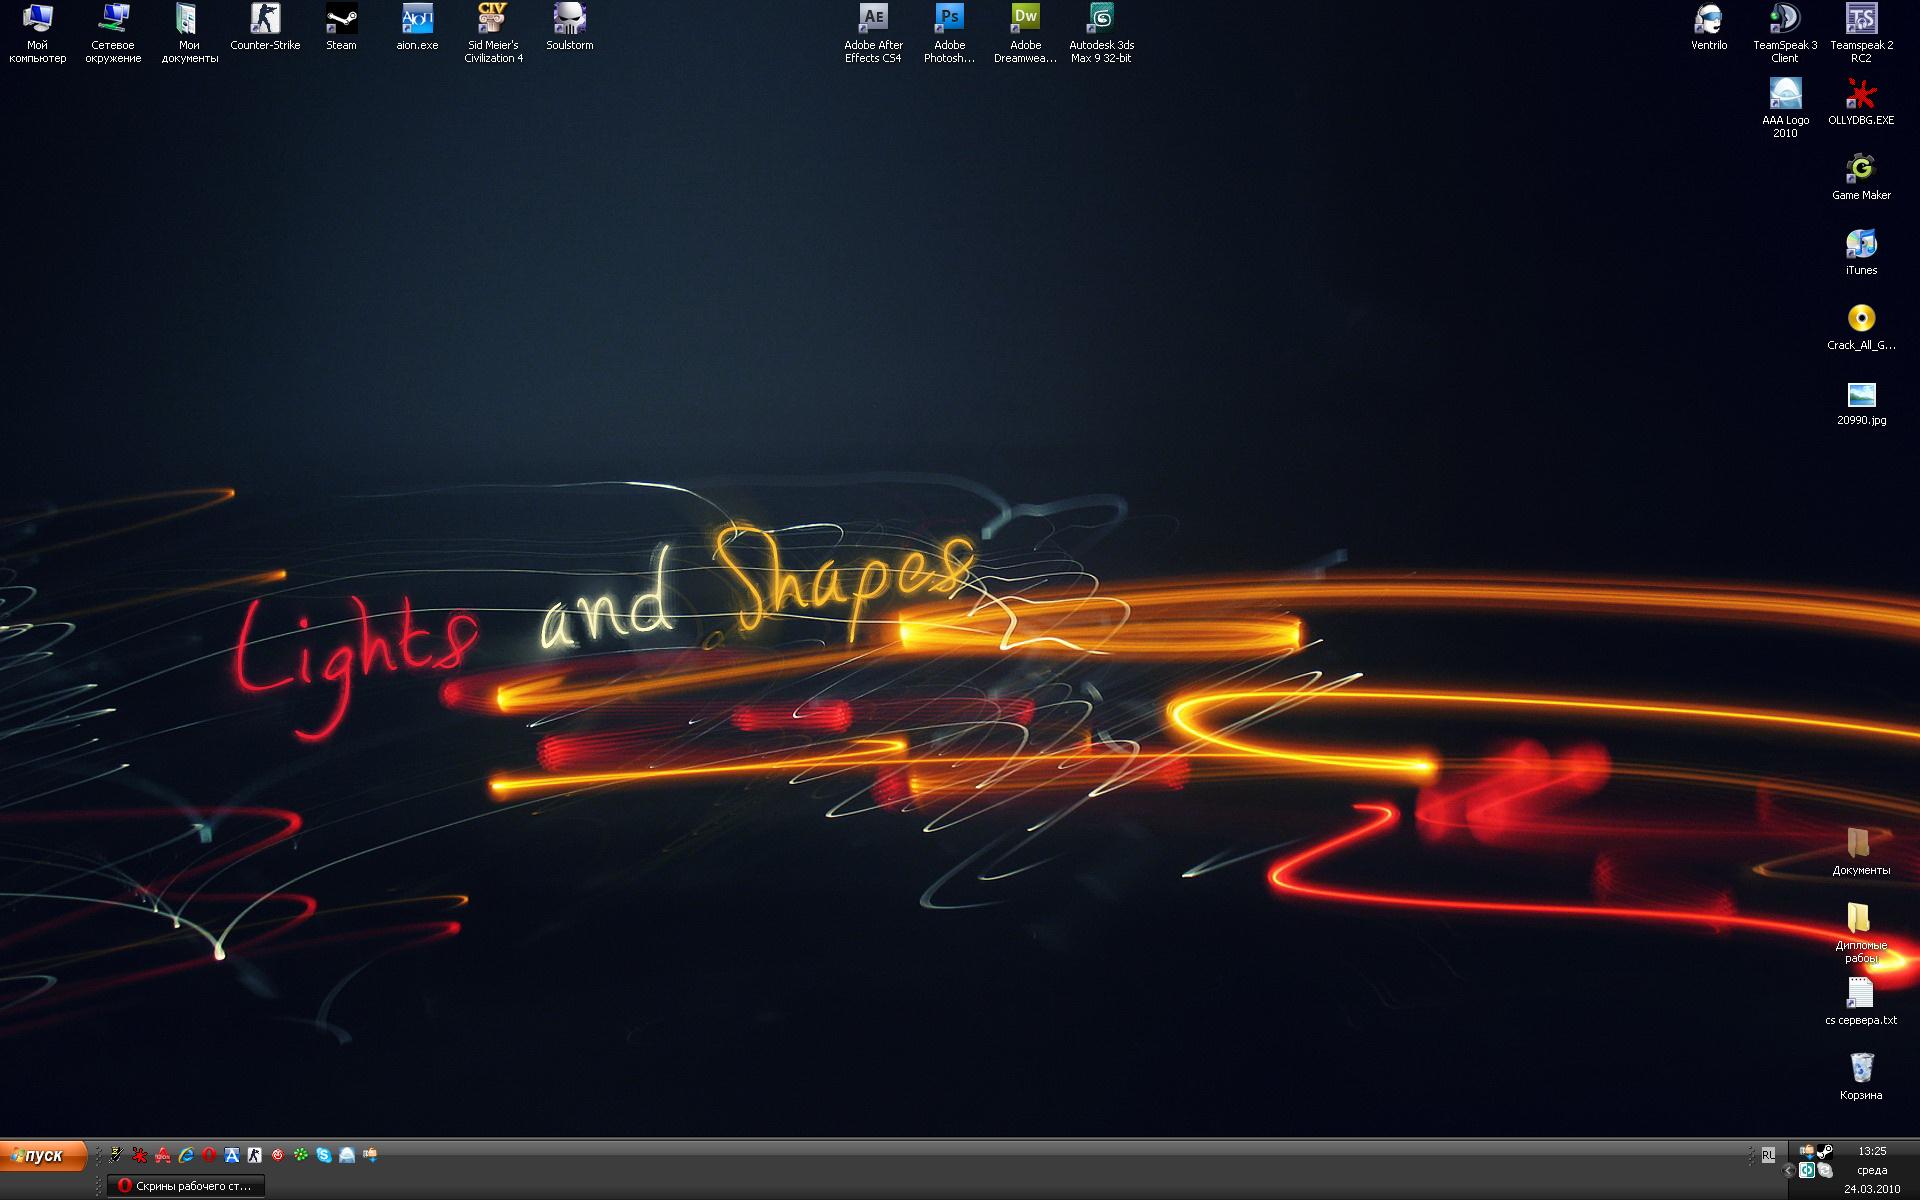Open the RL keyboard language switcher
The height and width of the screenshot is (1200, 1920).
1768,1155
